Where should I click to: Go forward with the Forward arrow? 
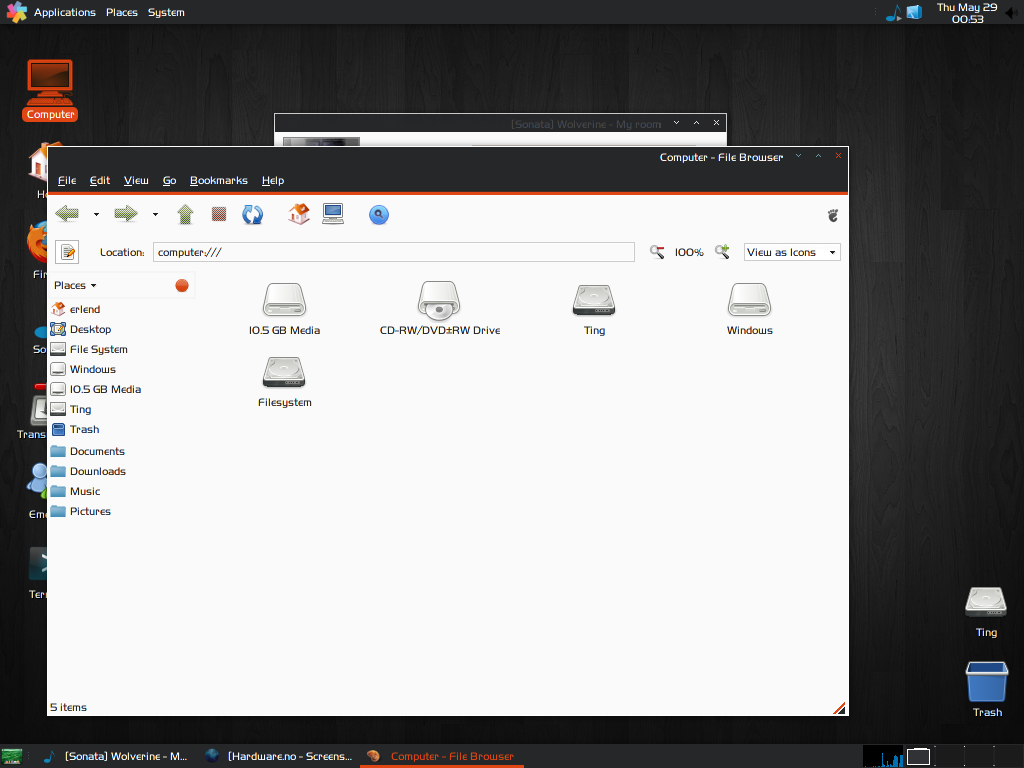click(x=126, y=214)
